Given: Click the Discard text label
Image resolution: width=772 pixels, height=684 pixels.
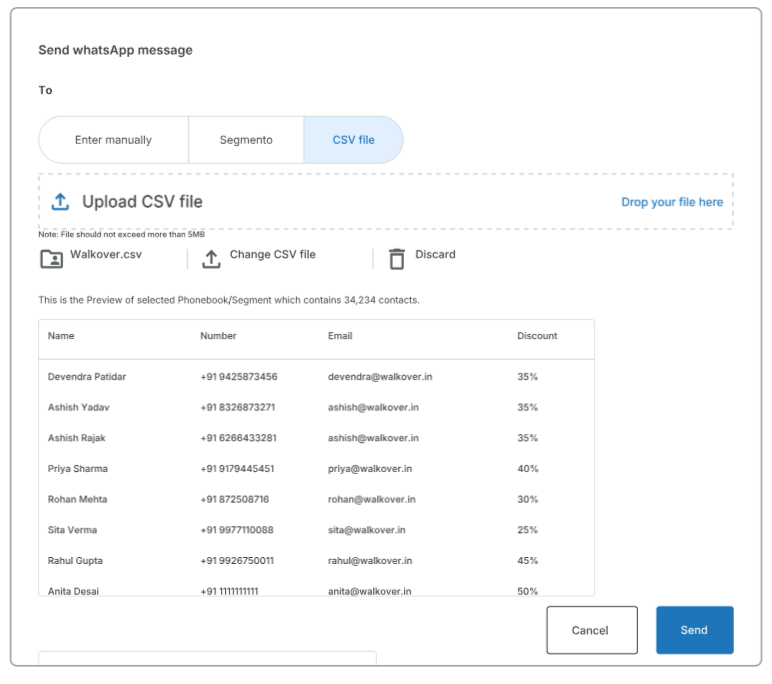Looking at the screenshot, I should point(435,255).
